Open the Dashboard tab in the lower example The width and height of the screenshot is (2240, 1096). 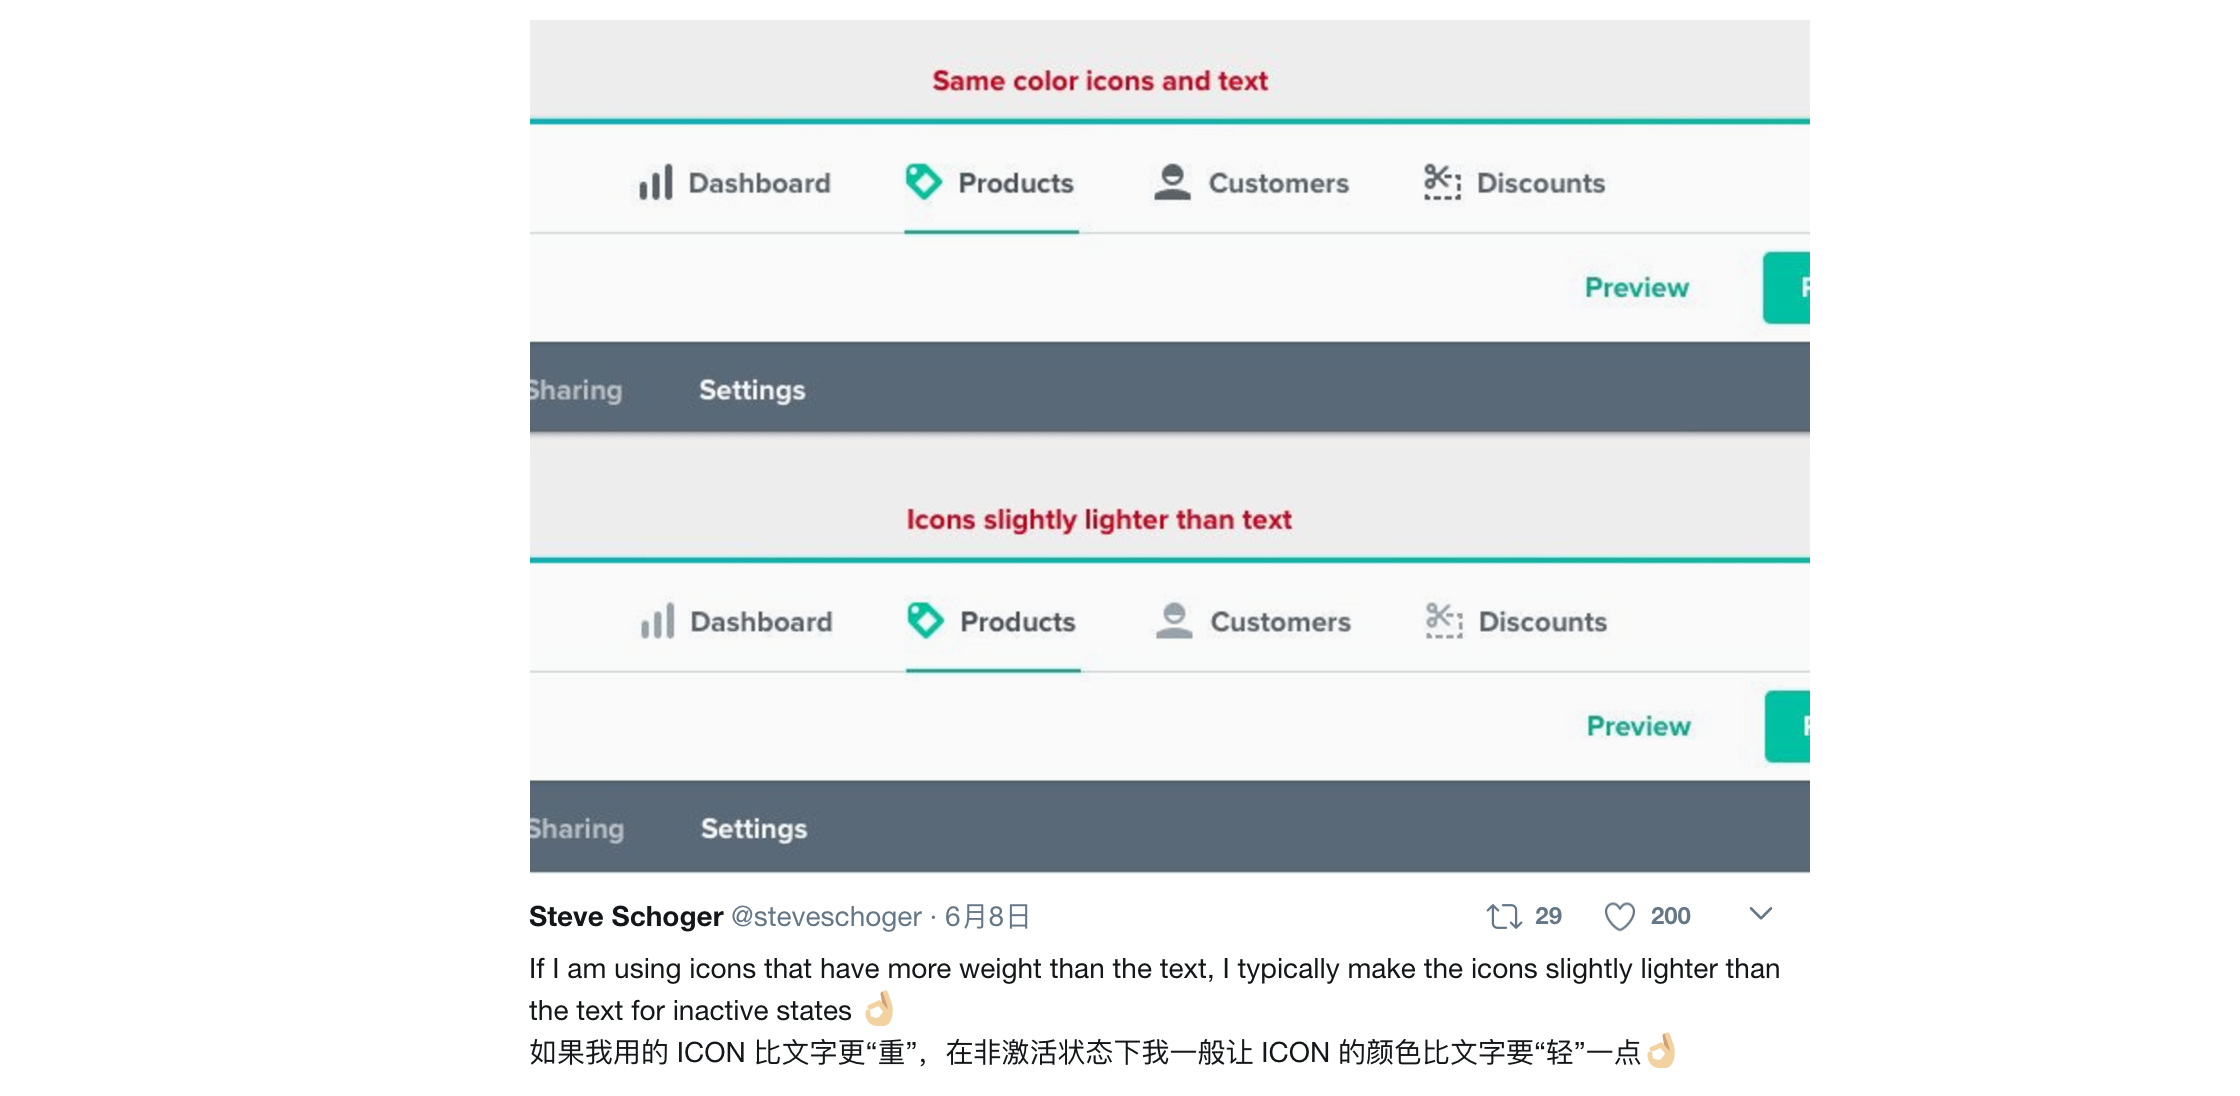tap(761, 622)
